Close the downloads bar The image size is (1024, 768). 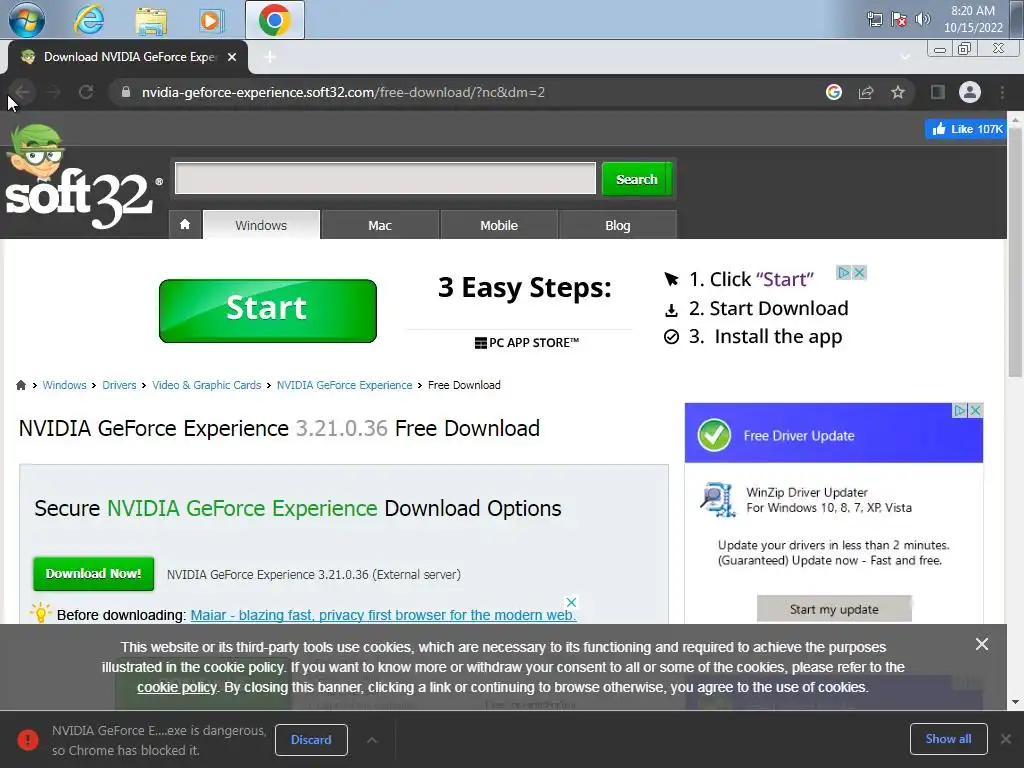click(1006, 739)
